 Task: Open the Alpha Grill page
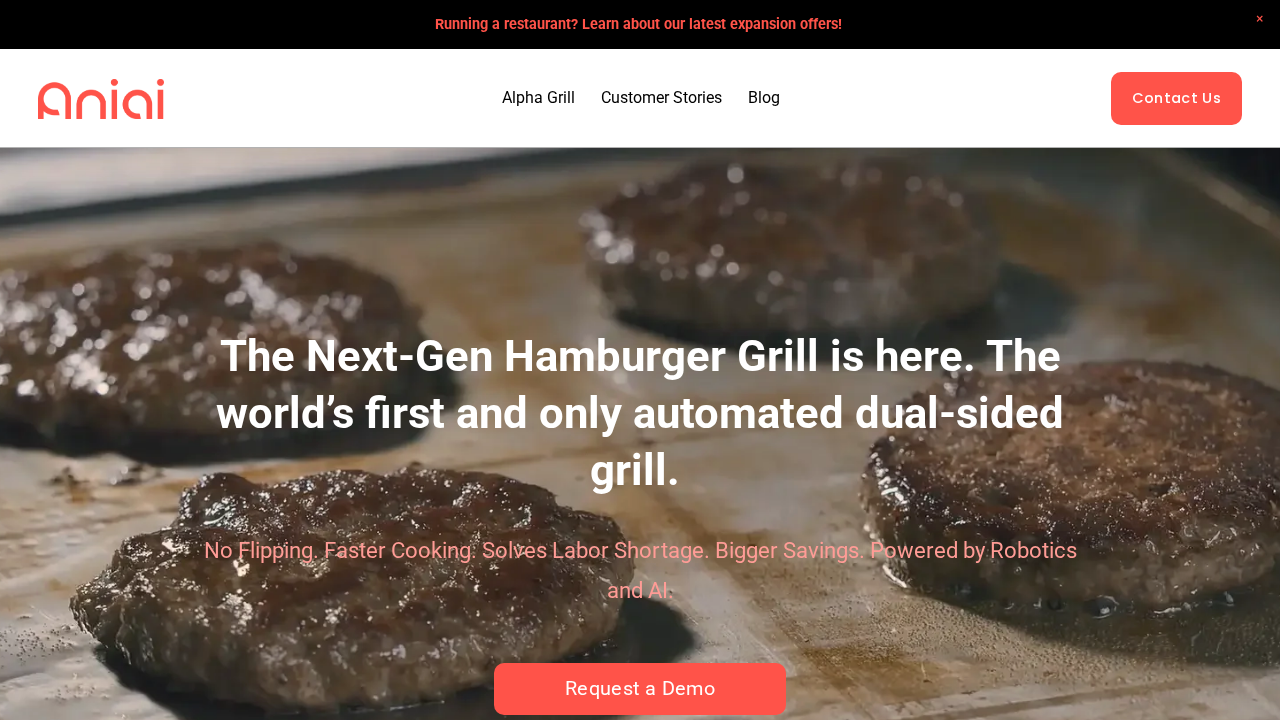pyautogui.click(x=538, y=98)
